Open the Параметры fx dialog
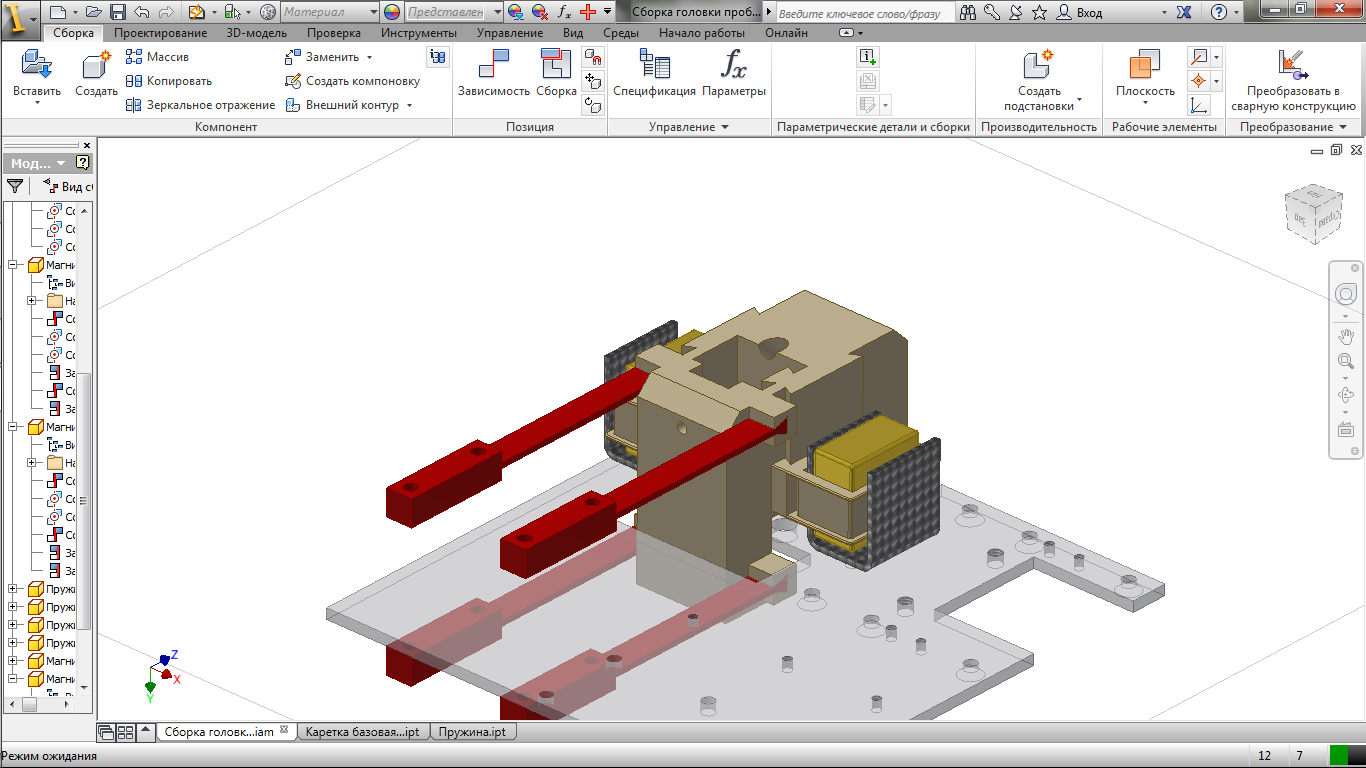The image size is (1366, 768). click(733, 68)
